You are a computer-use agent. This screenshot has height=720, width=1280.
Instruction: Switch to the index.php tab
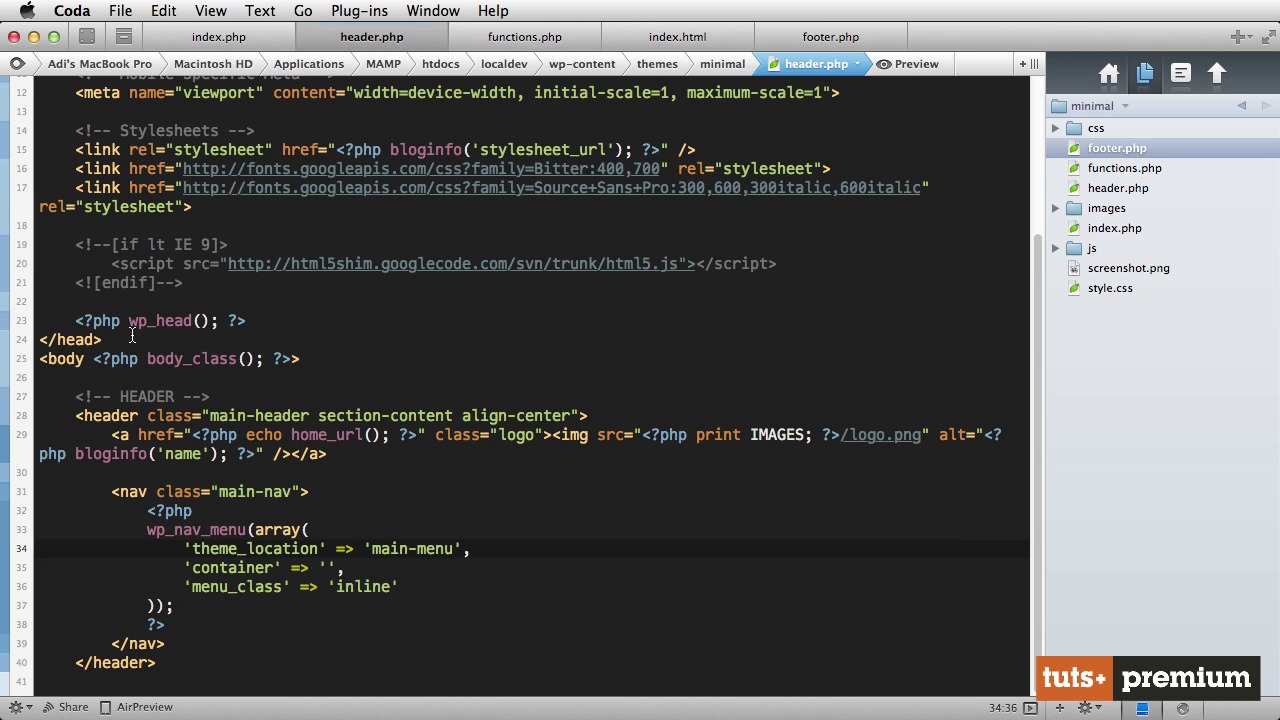[x=218, y=37]
